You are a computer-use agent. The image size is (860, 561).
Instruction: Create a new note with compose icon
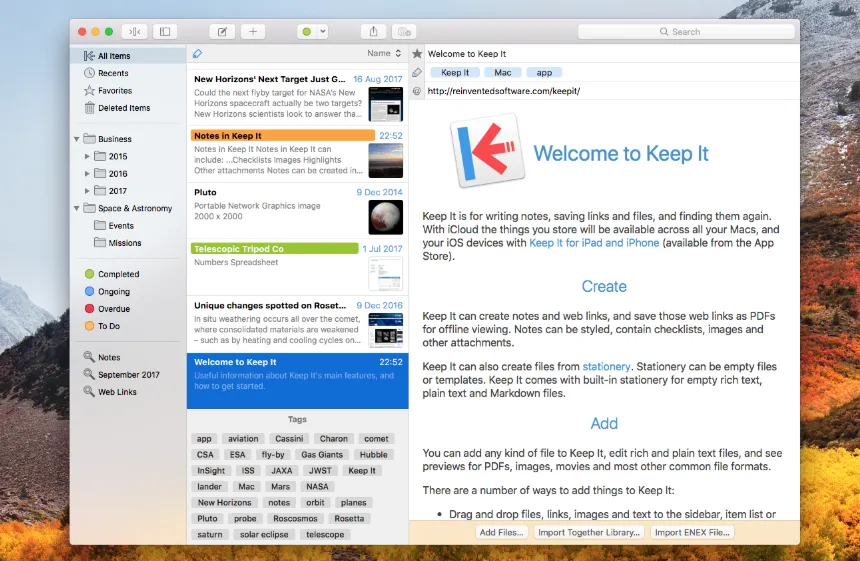coord(222,32)
